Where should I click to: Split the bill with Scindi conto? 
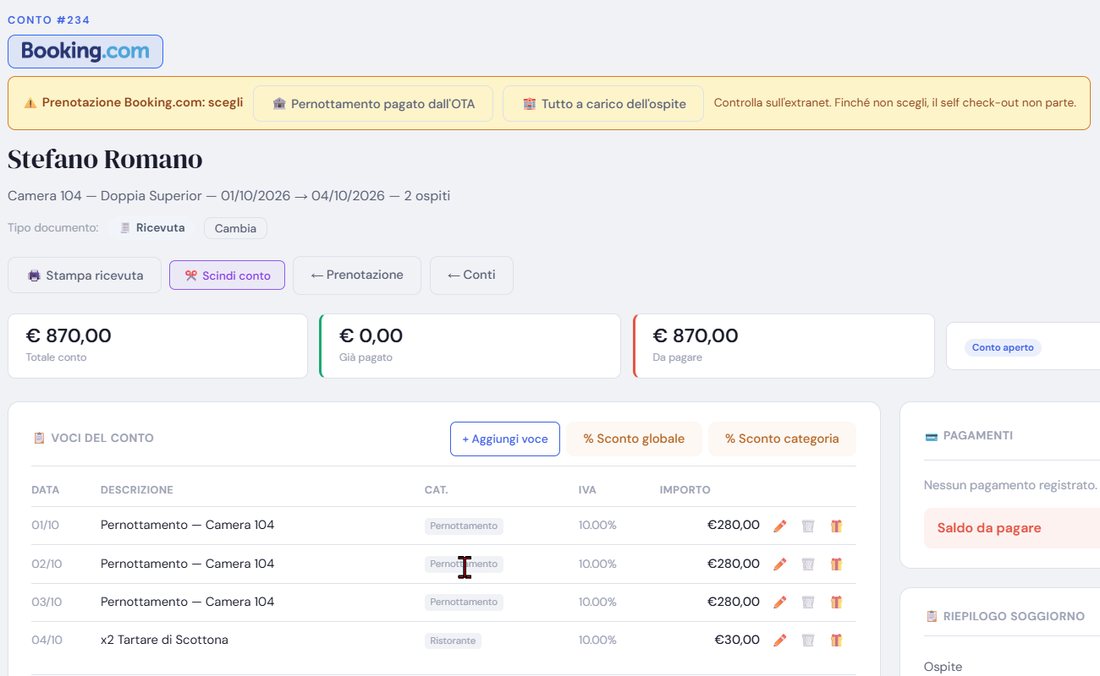(x=227, y=276)
